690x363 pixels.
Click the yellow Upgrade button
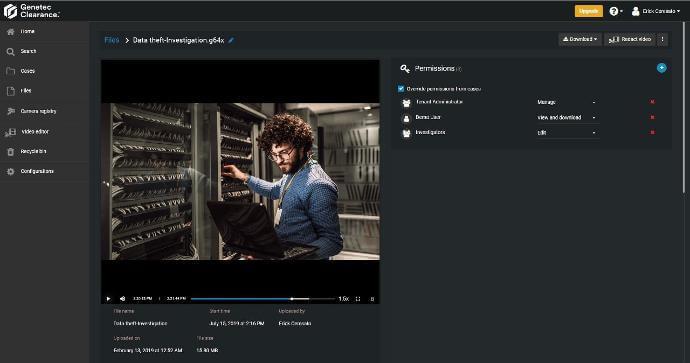pyautogui.click(x=588, y=11)
